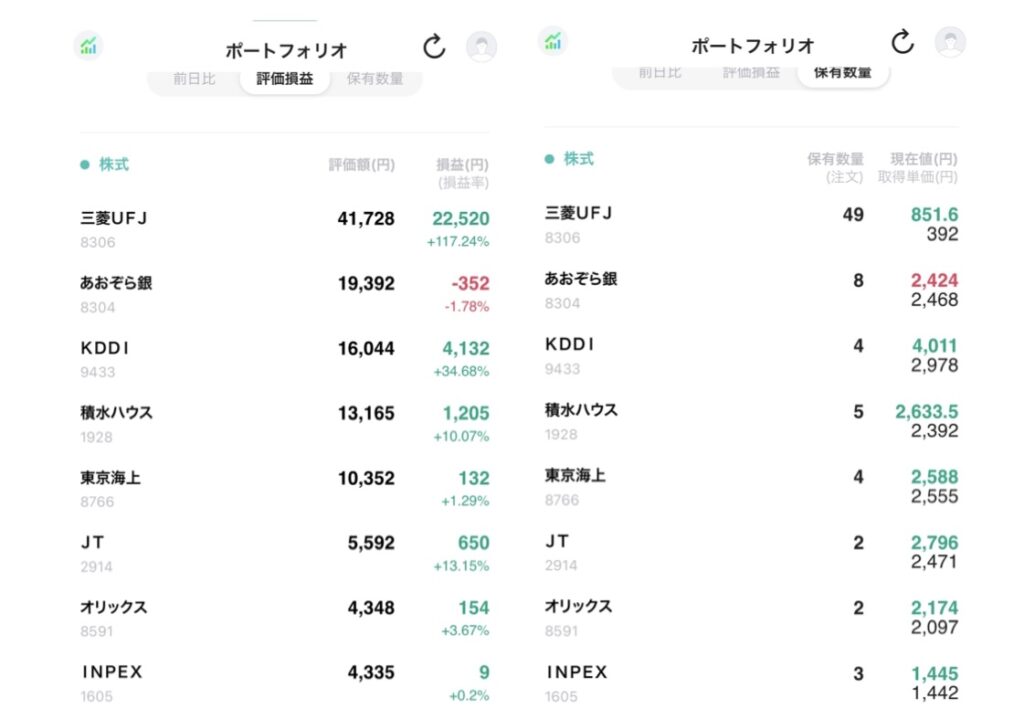This screenshot has height=719, width=1024.
Task: Click the 損益(円) column header
Action: (x=462, y=165)
